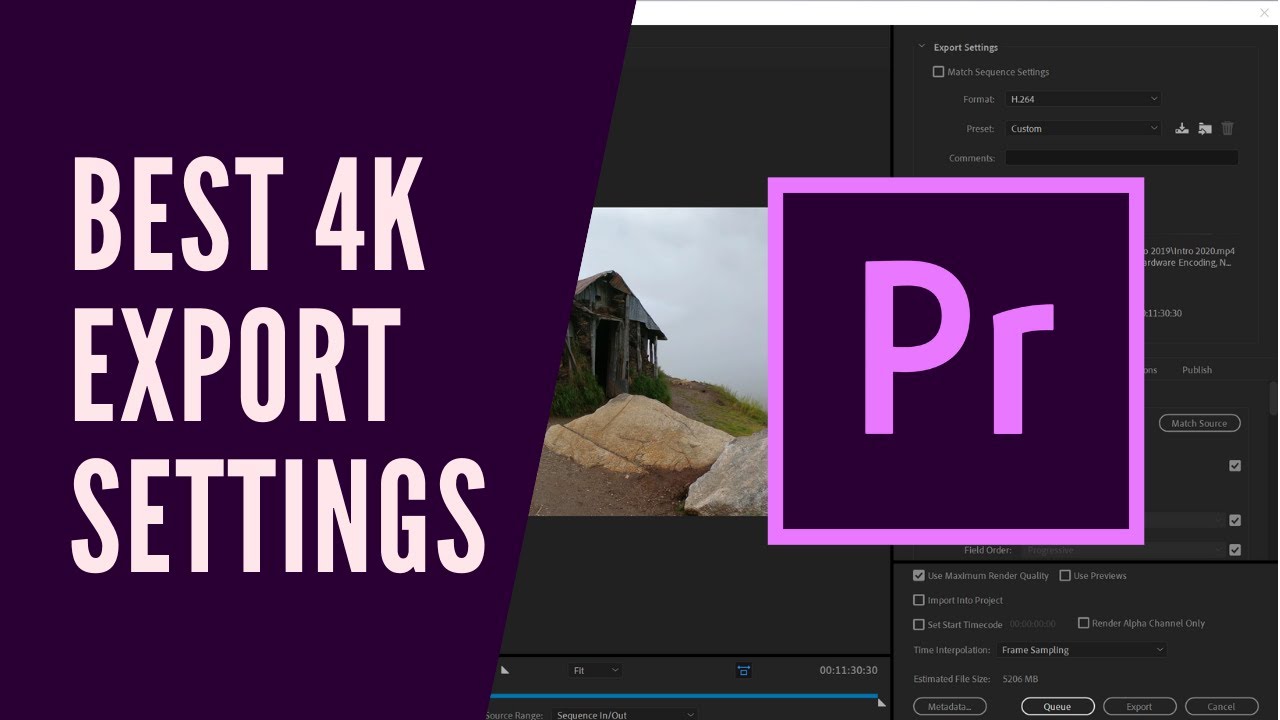The image size is (1280, 720).
Task: Click the large Premiere Pro Pr logo
Action: pos(955,361)
